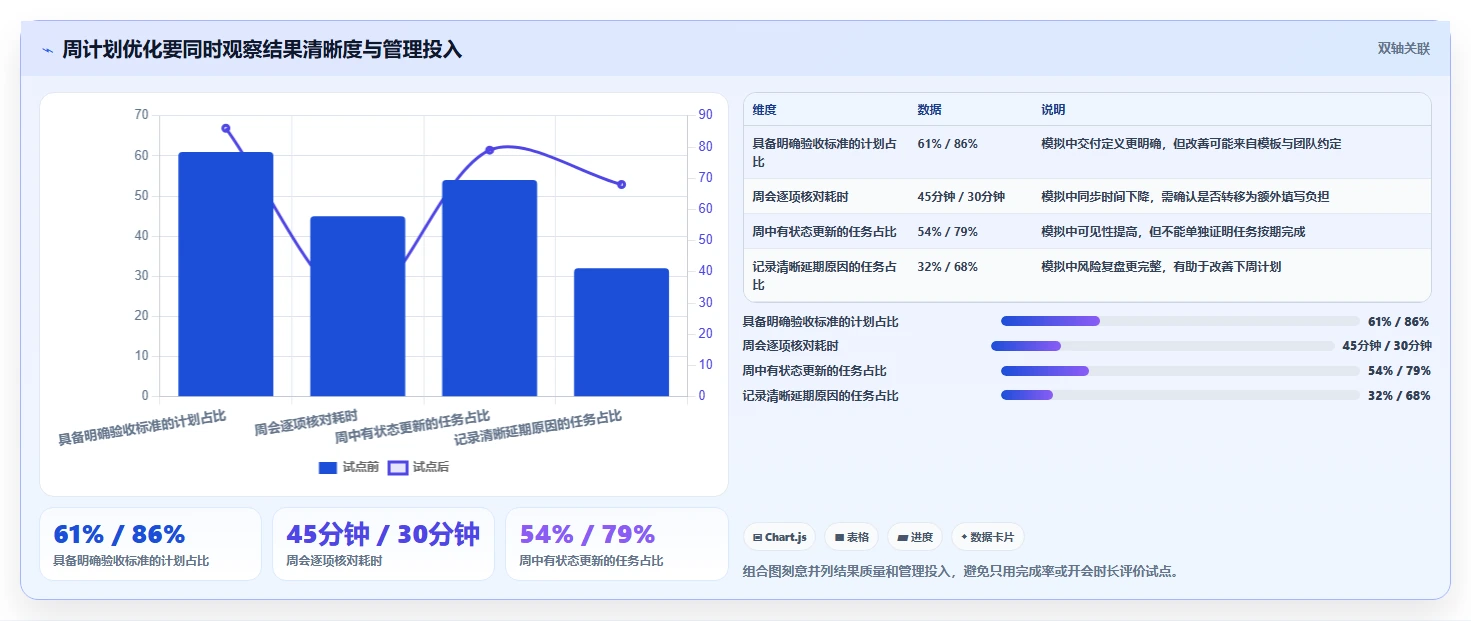The width and height of the screenshot is (1471, 621).
Task: Click the description 模拟中可见性提高
Action: pos(1173,232)
